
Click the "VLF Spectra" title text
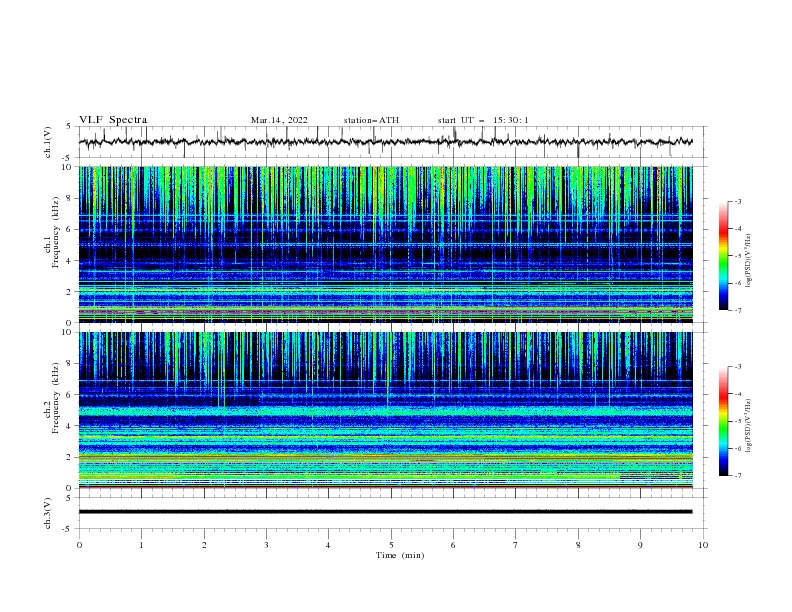click(x=113, y=120)
